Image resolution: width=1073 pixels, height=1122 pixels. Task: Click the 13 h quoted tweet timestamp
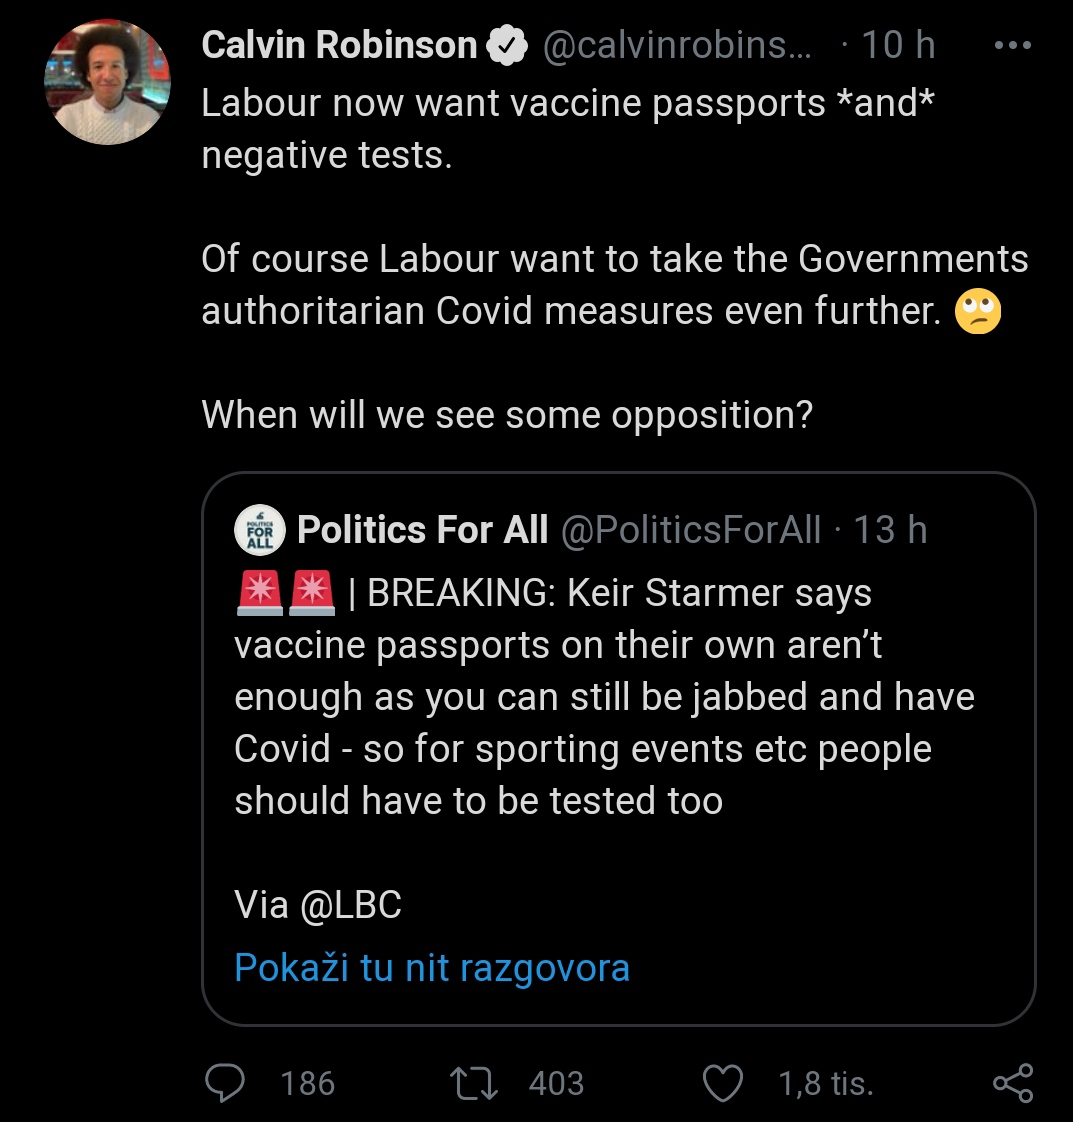click(x=891, y=530)
